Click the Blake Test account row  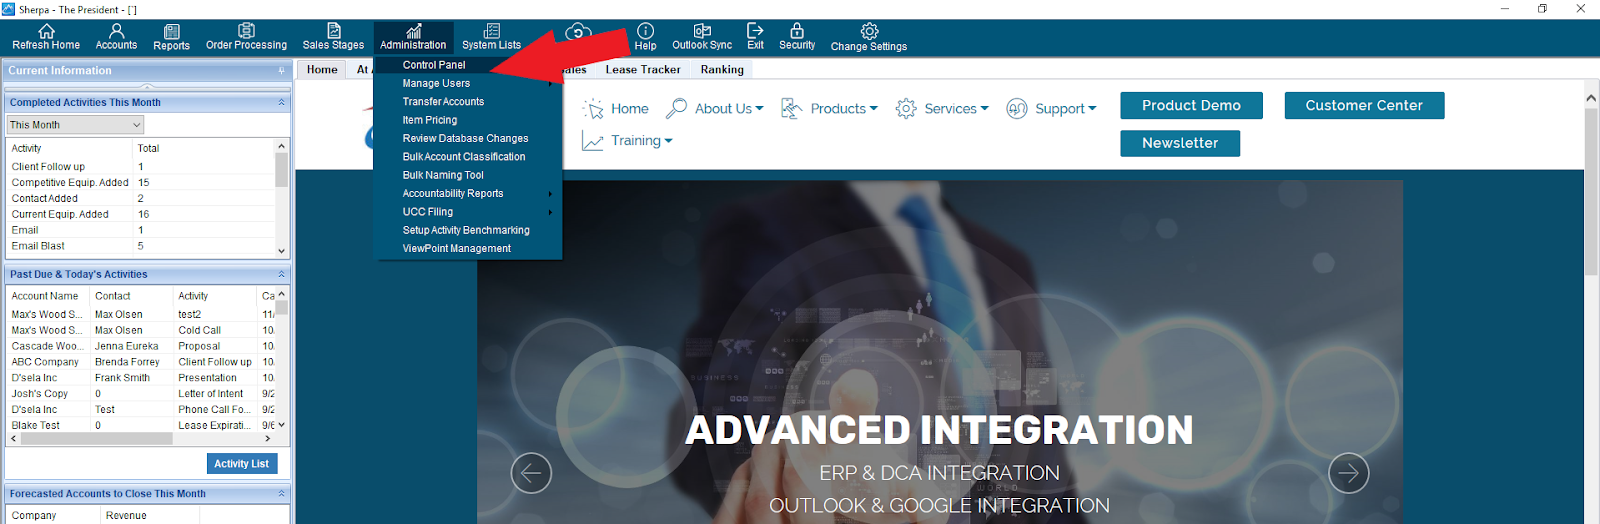click(141, 425)
